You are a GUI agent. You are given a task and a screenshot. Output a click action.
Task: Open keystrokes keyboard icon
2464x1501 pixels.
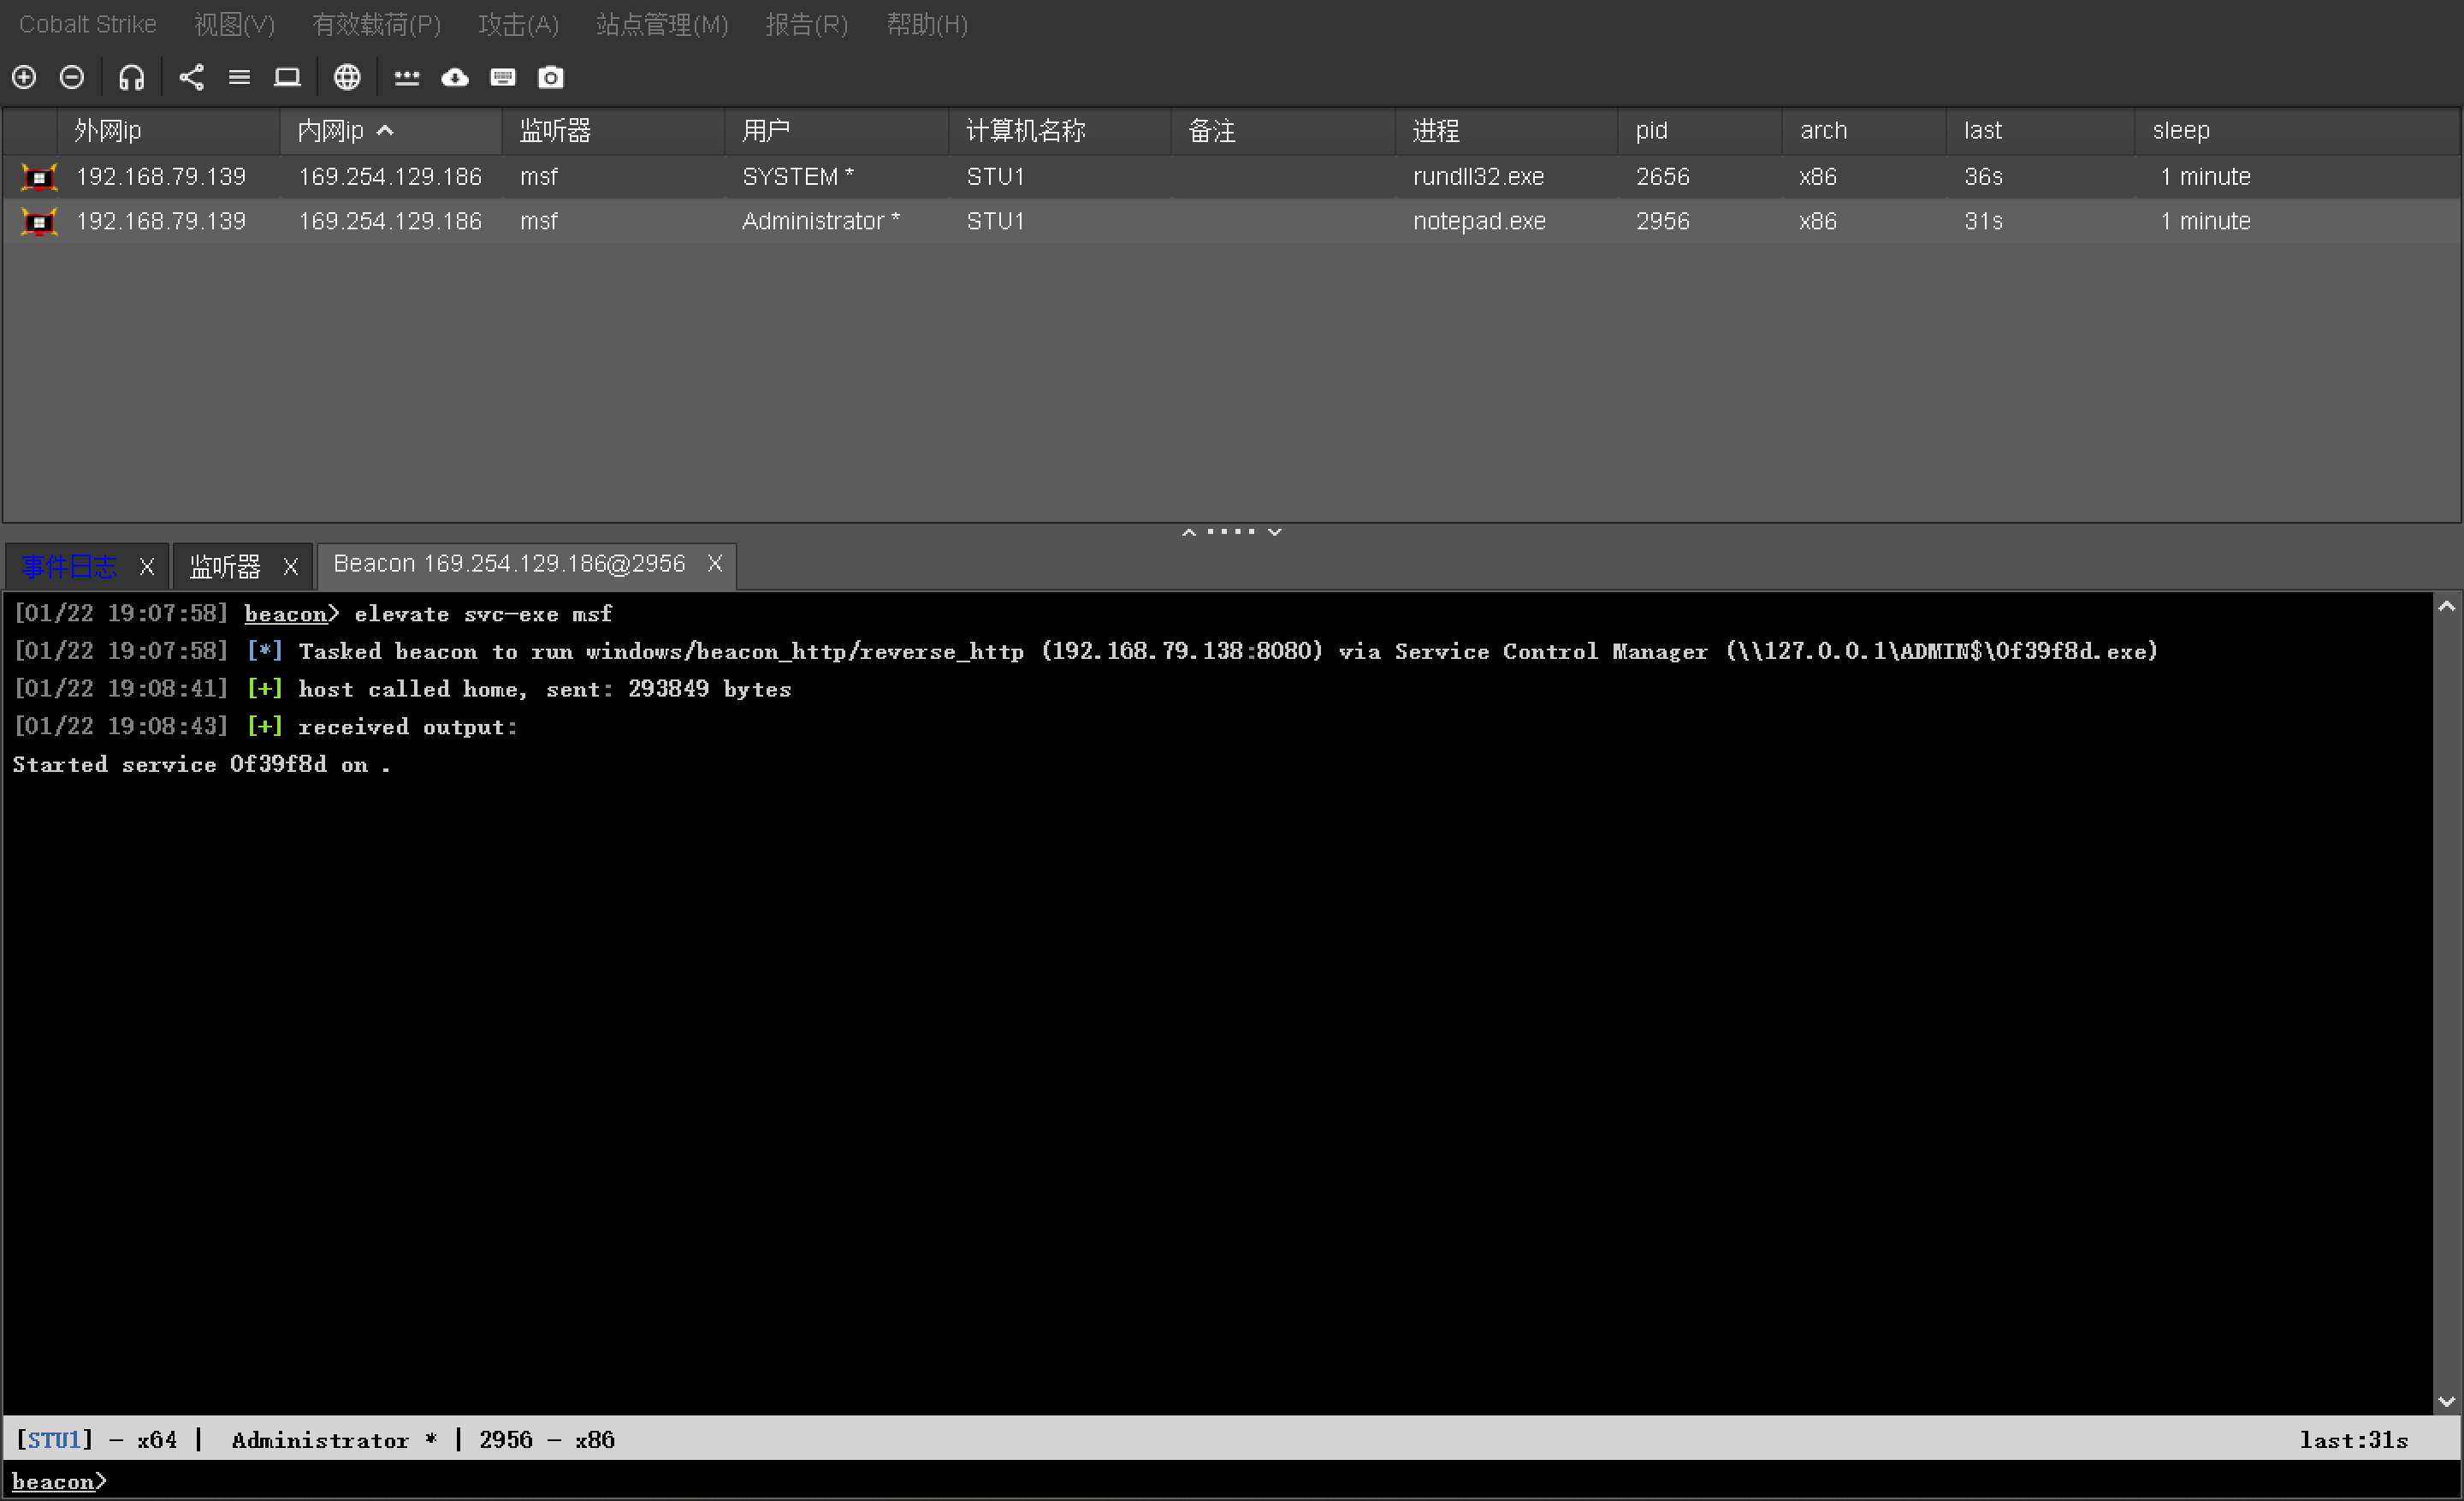[x=503, y=77]
